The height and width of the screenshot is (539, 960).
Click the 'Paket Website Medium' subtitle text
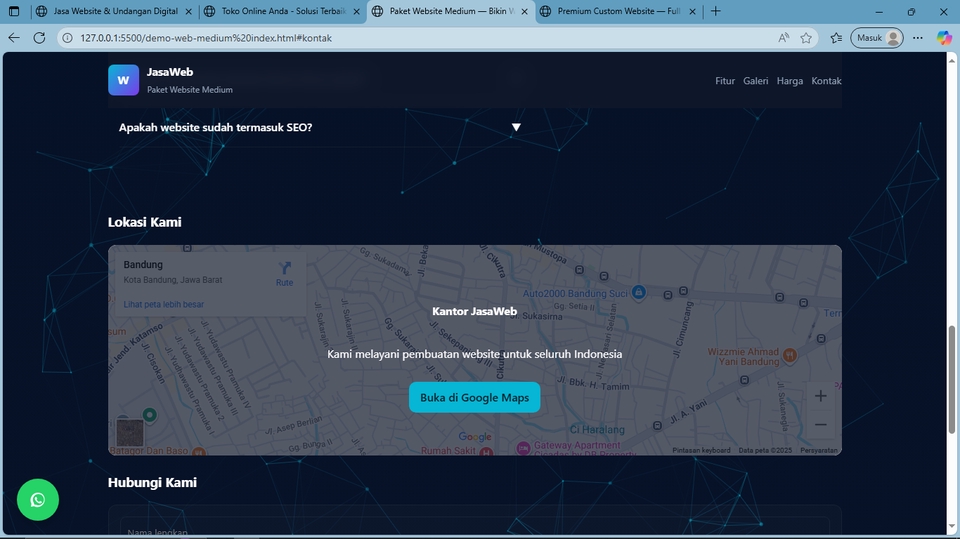(x=190, y=90)
